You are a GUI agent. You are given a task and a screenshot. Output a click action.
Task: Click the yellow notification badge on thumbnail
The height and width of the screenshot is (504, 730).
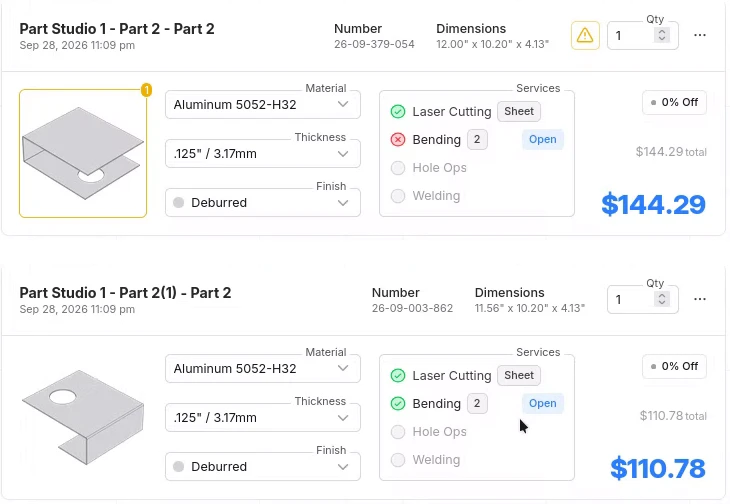(x=146, y=90)
